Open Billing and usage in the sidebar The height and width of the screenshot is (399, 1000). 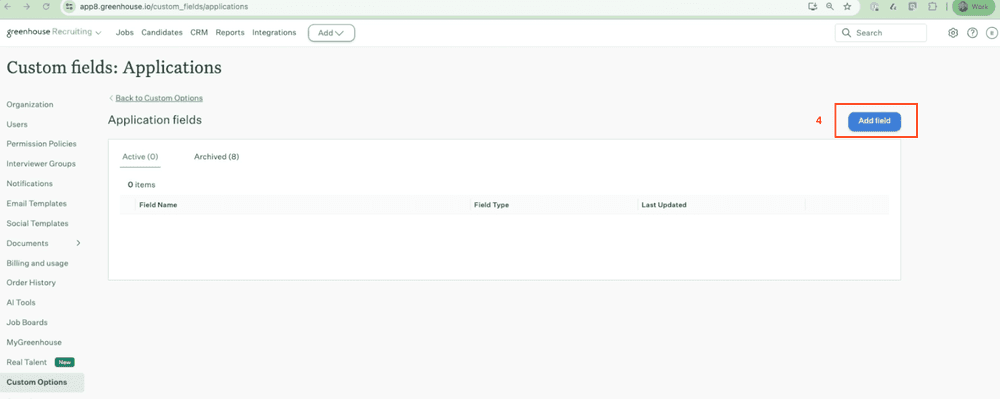point(37,263)
